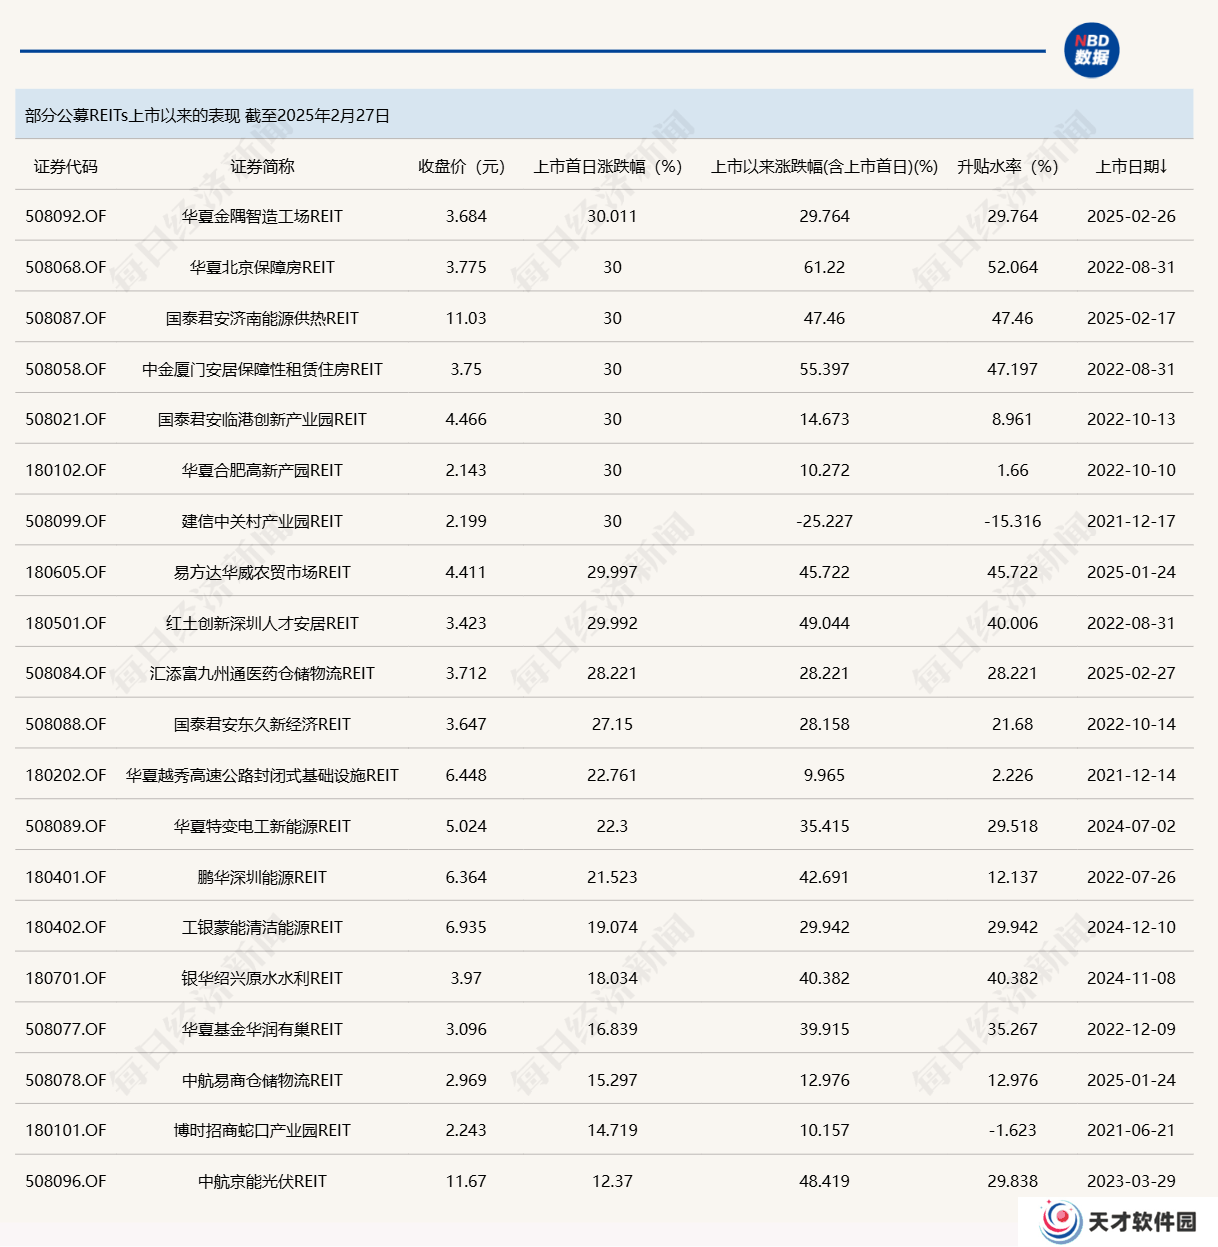Click the 天才软件园 watermark text
Screen dimensions: 1218x1247
(x=1141, y=1222)
